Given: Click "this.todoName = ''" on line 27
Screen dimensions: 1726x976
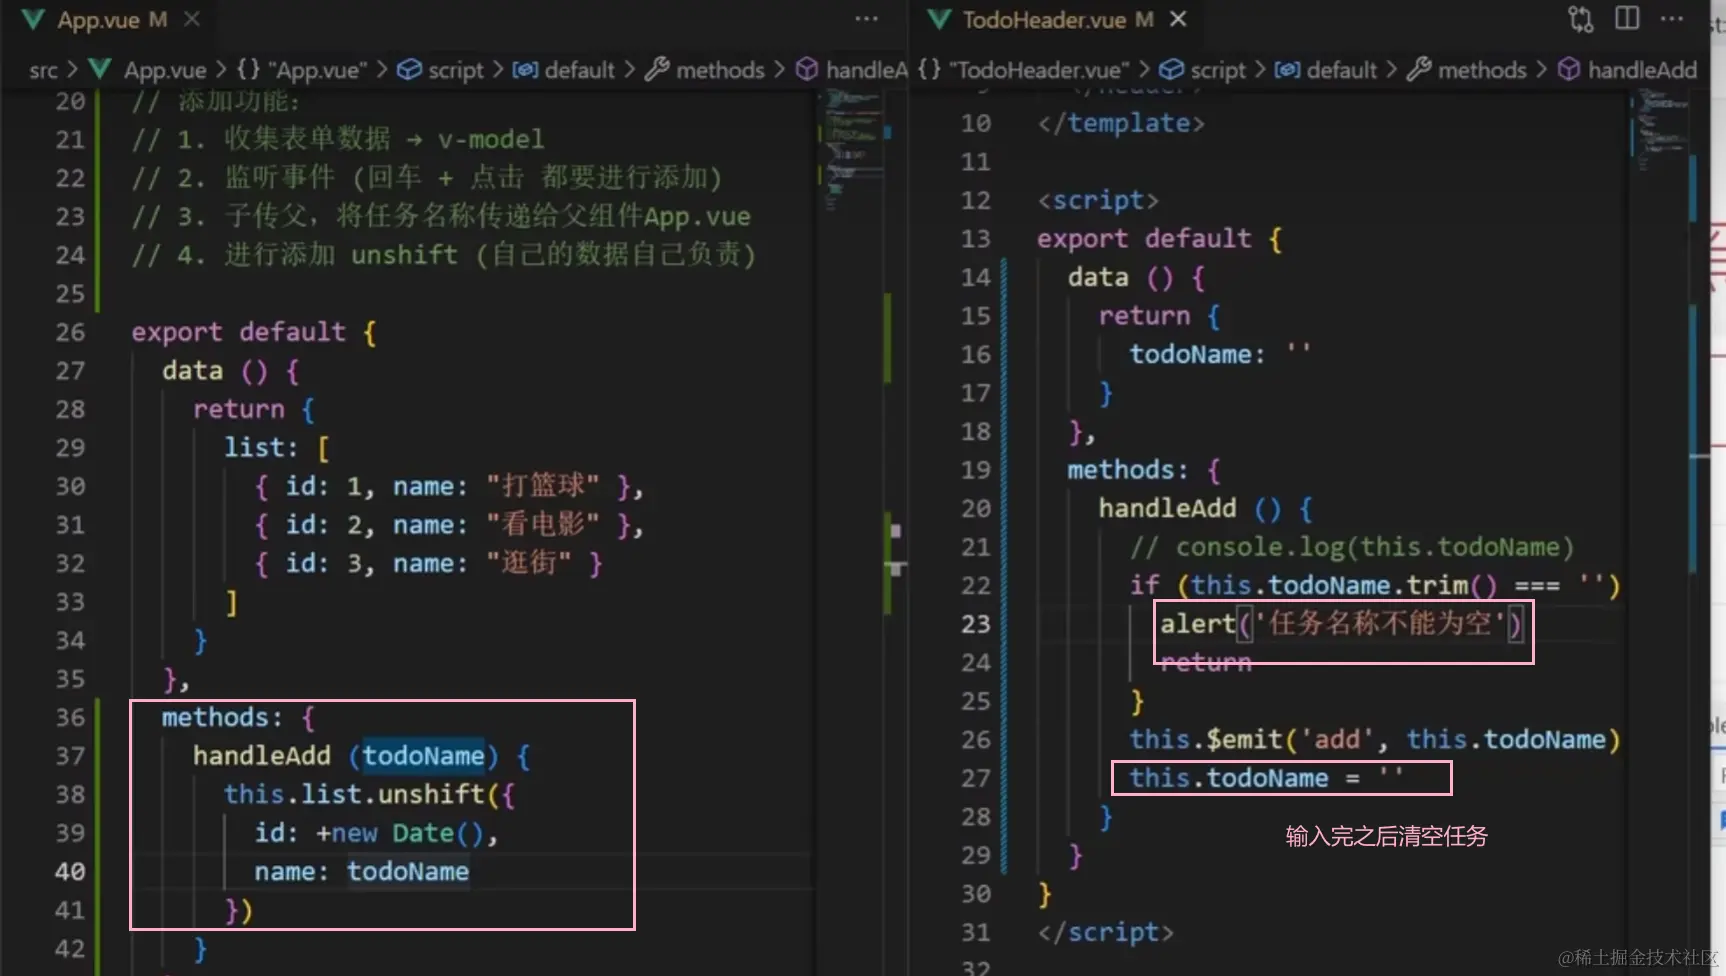Looking at the screenshot, I should click(x=1266, y=778).
